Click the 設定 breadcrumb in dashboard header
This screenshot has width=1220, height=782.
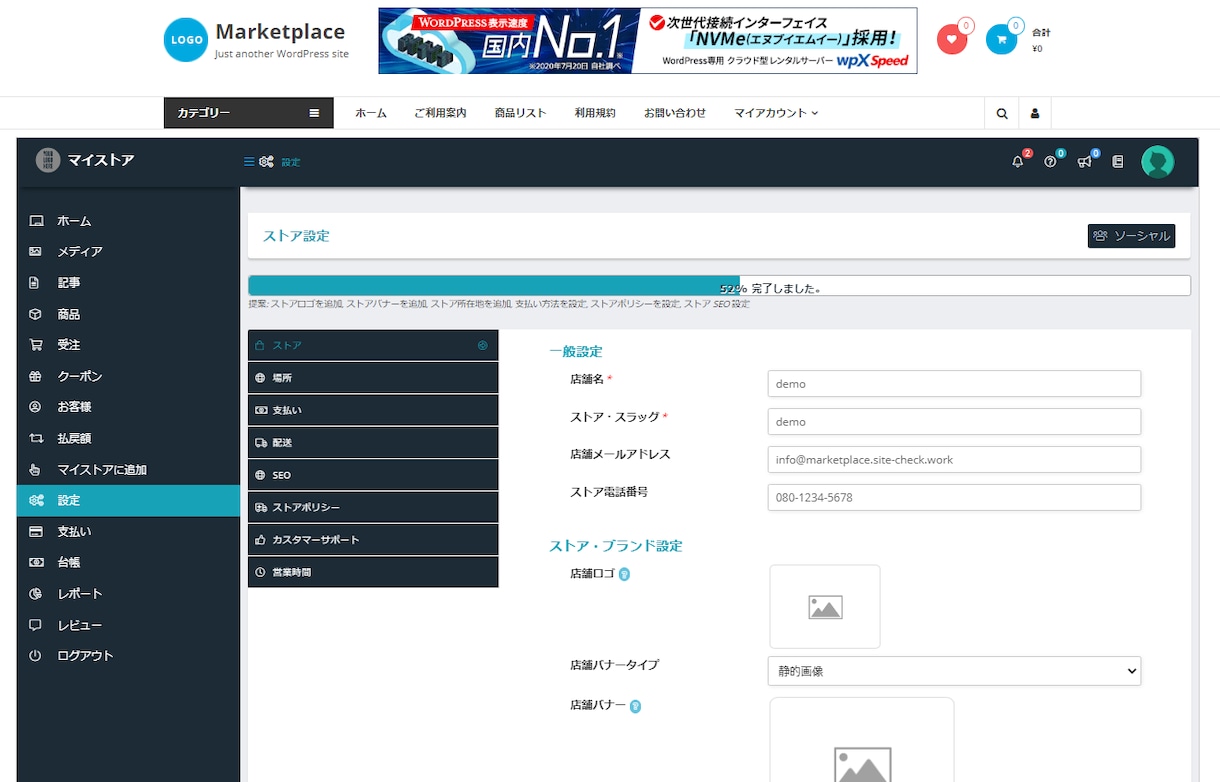[x=291, y=162]
